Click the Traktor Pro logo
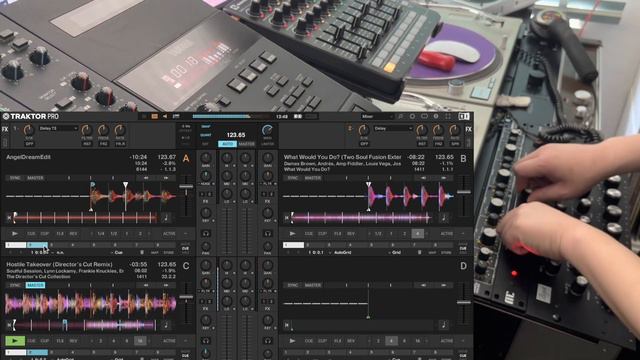640x360 pixels. point(31,116)
